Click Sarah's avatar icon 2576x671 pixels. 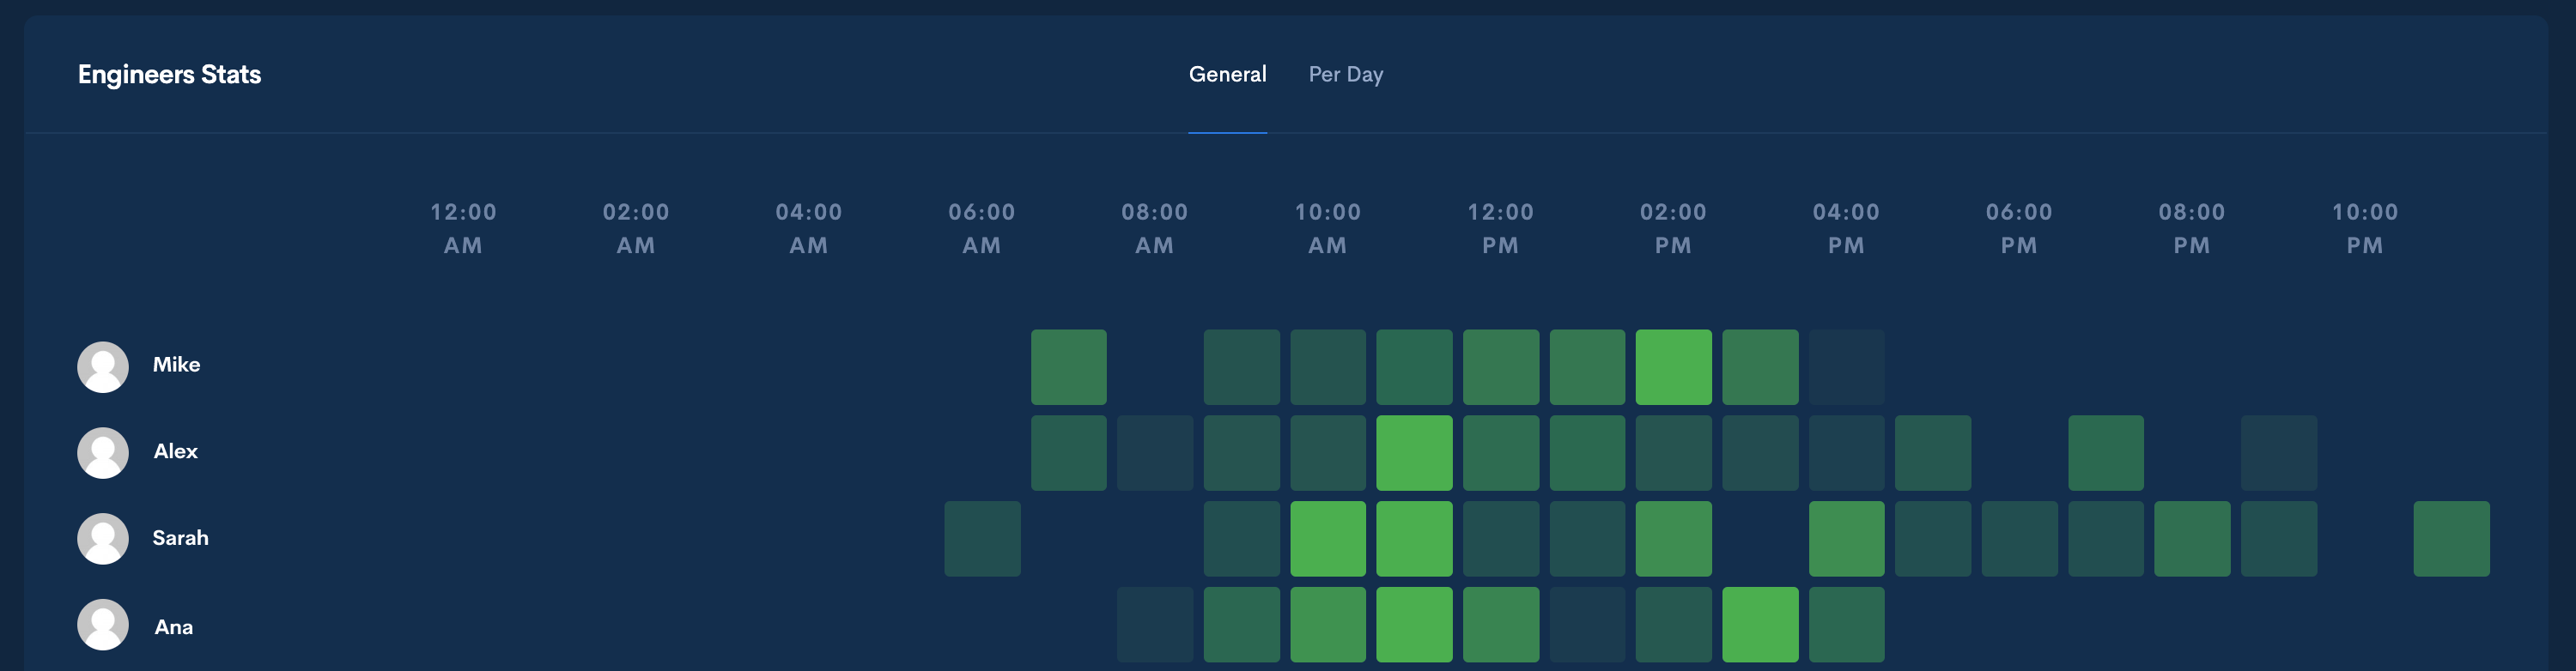click(103, 539)
